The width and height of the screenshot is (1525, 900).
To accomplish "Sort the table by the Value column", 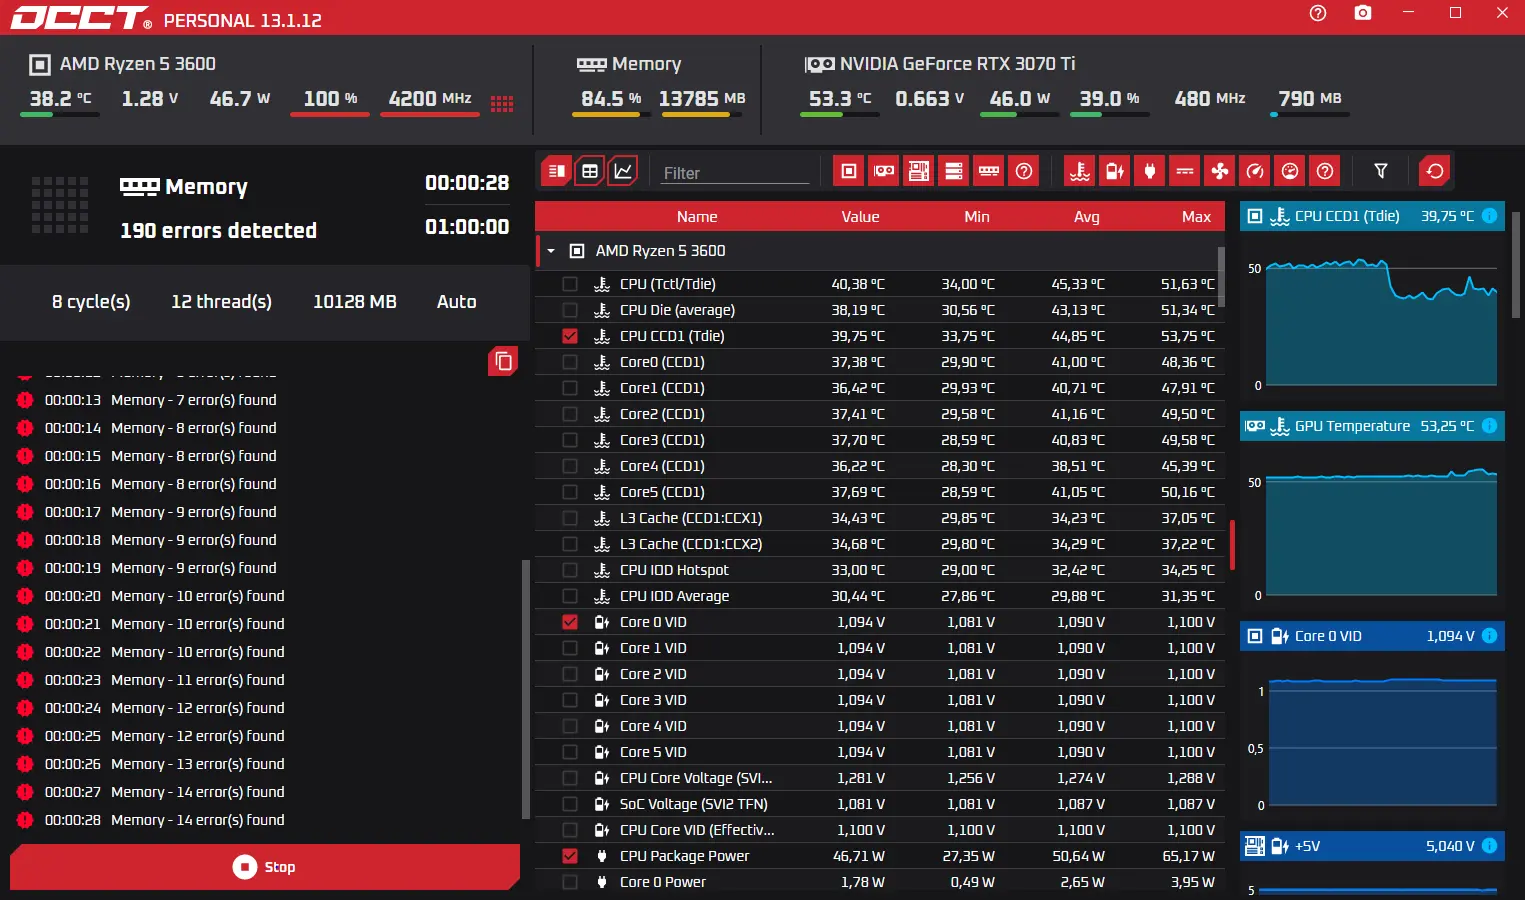I will (860, 217).
